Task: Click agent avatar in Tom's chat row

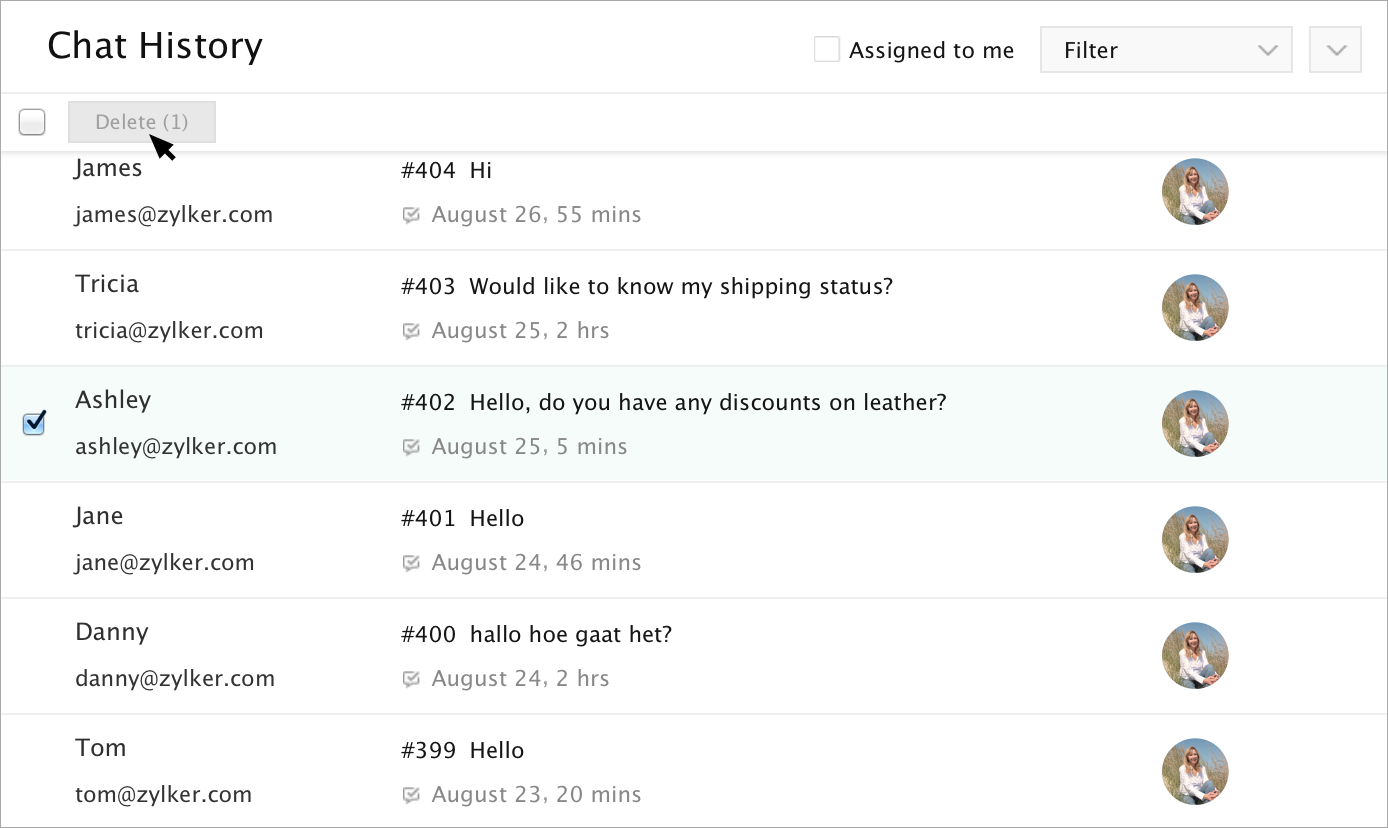Action: pyautogui.click(x=1195, y=772)
